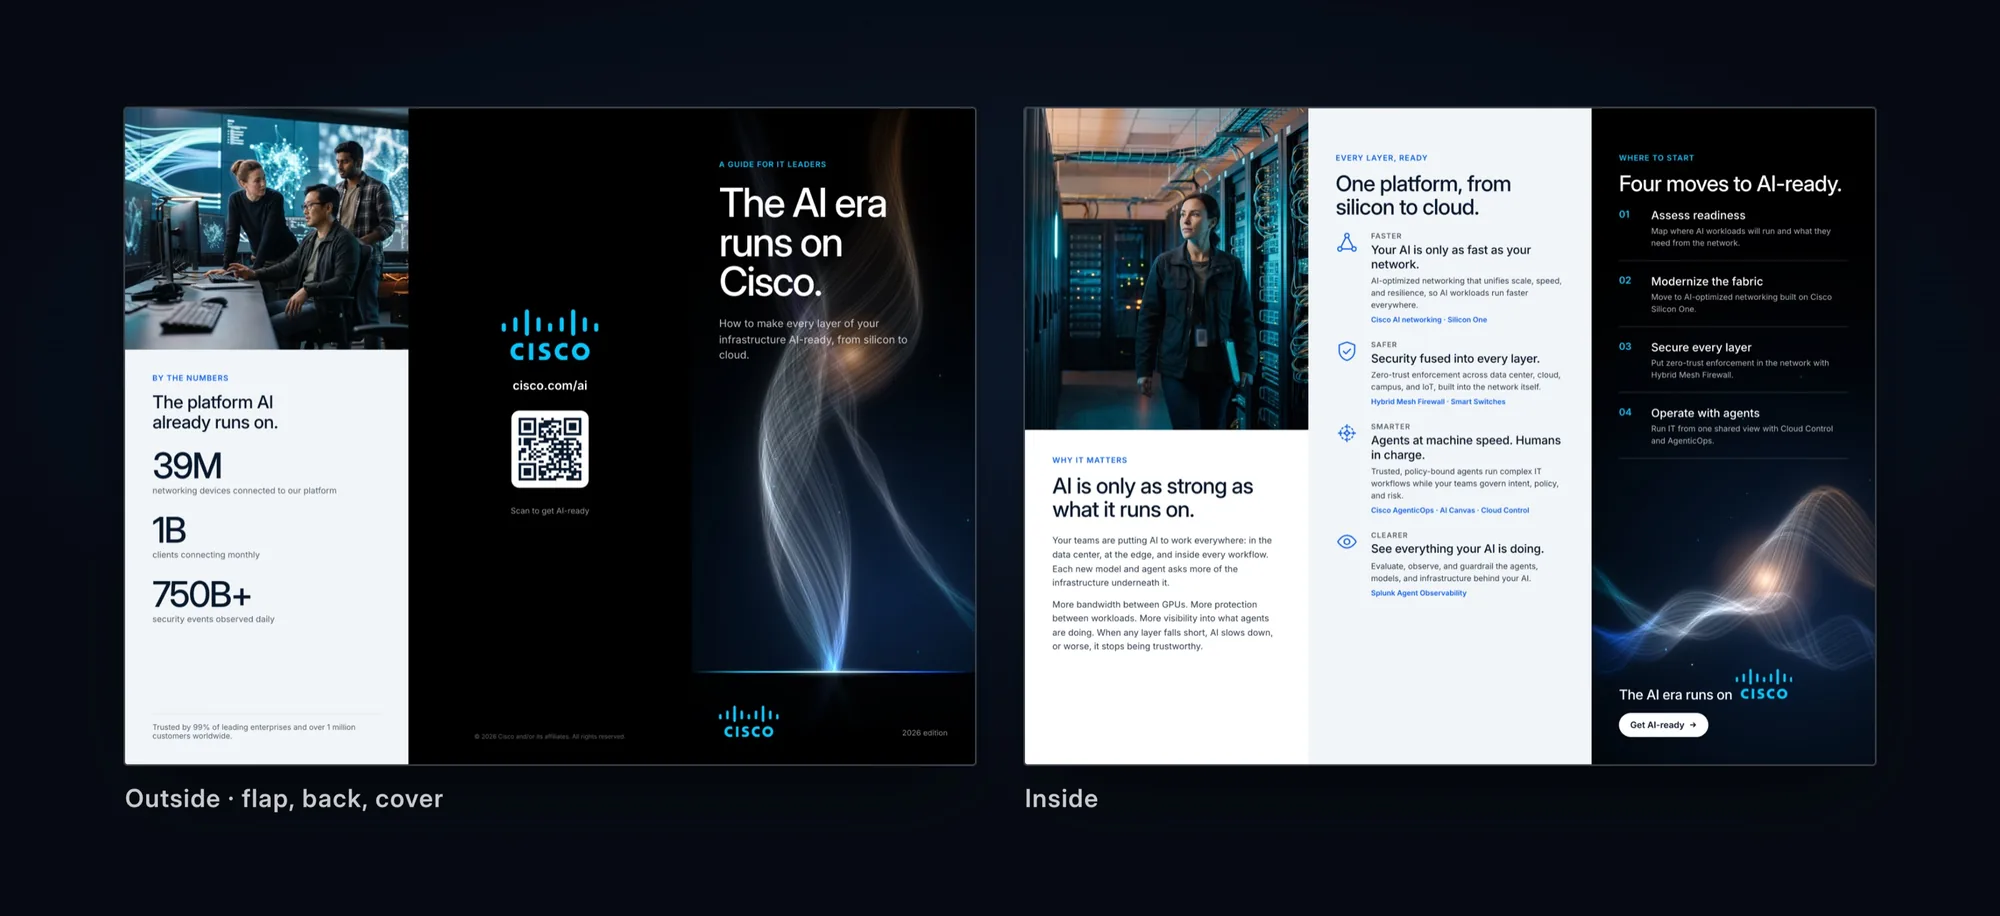Click the 'Why it matters' label
The image size is (2000, 916).
(1089, 460)
